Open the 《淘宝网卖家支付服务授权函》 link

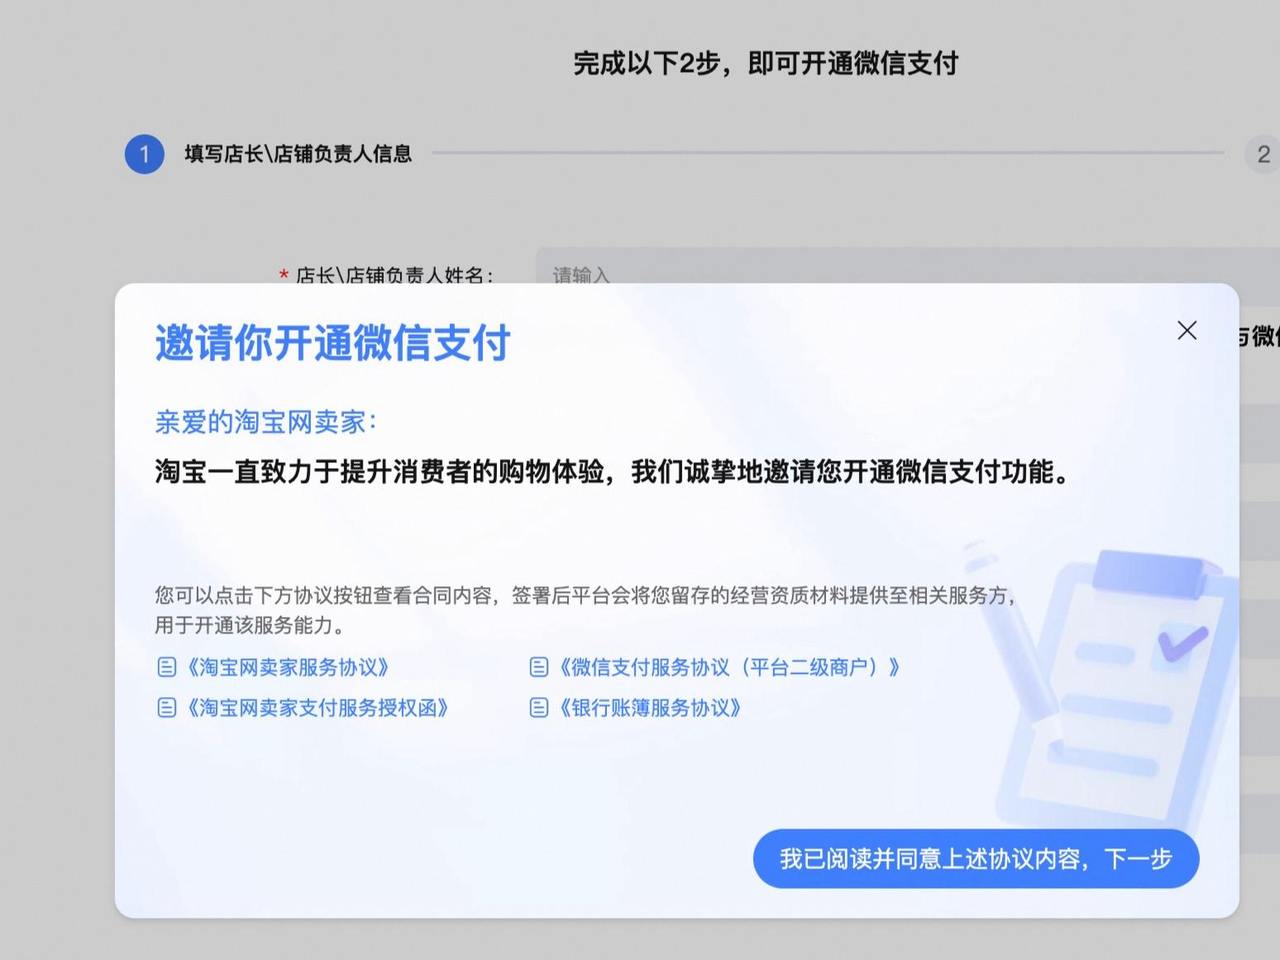coord(317,708)
